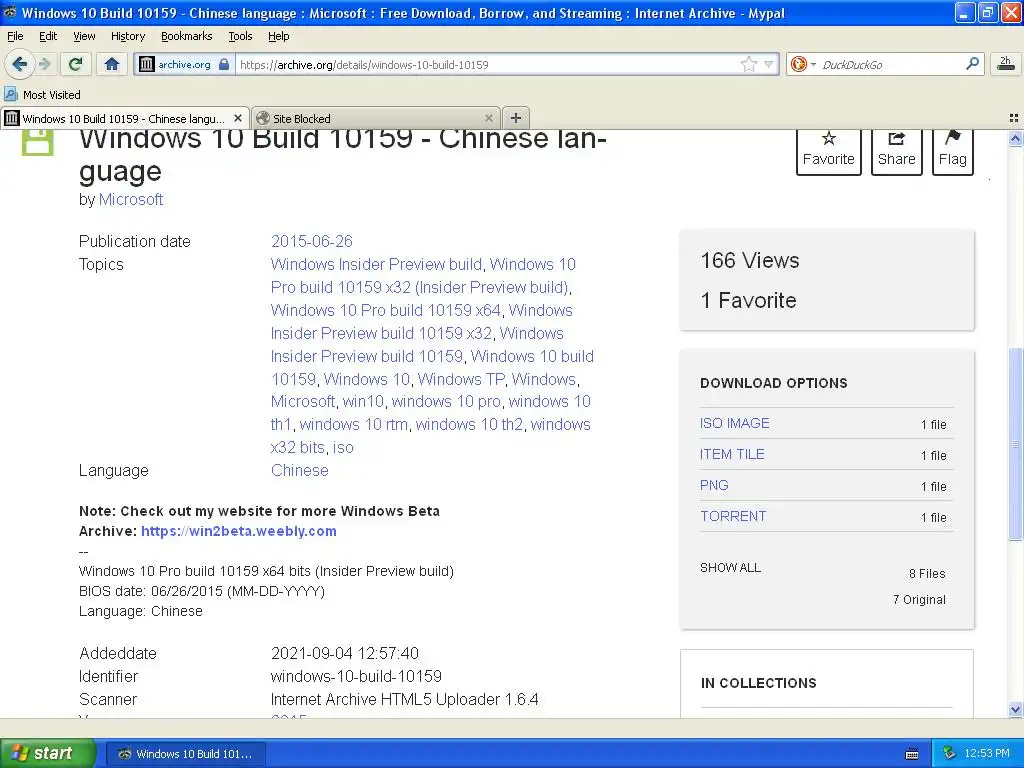Open the File menu

(15, 36)
